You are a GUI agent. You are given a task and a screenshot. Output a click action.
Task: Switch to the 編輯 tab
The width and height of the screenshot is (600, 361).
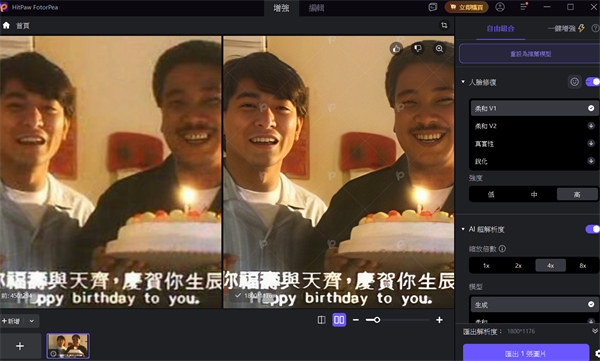tap(316, 8)
